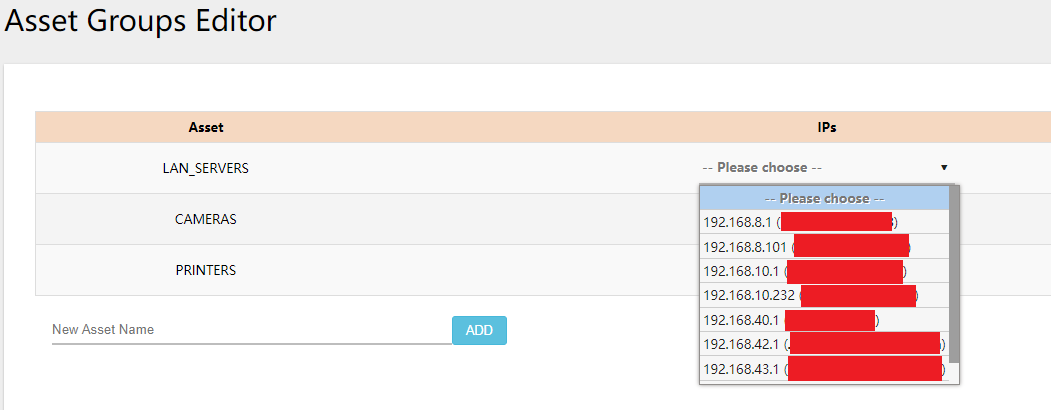
Task: Focus the New Asset Name field
Action: [250, 330]
